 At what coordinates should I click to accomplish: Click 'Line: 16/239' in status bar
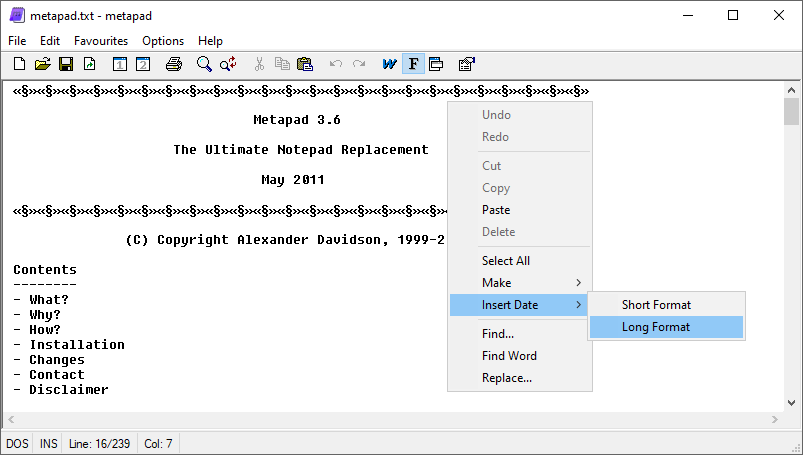(x=99, y=444)
